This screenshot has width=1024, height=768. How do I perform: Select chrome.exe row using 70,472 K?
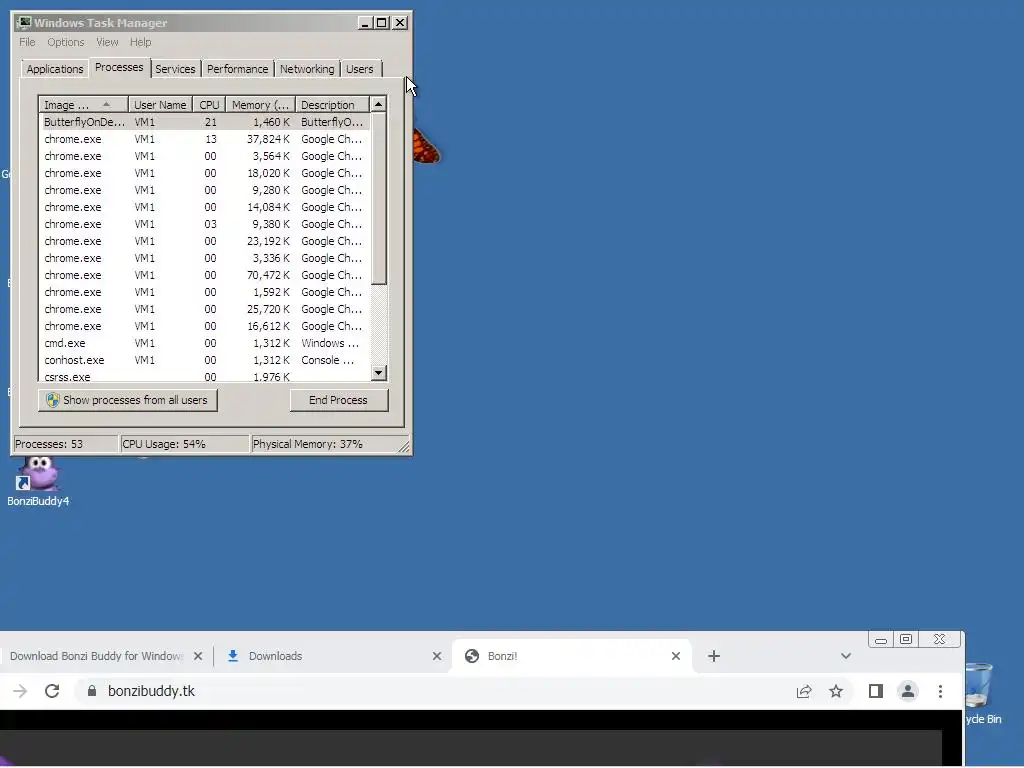204,275
